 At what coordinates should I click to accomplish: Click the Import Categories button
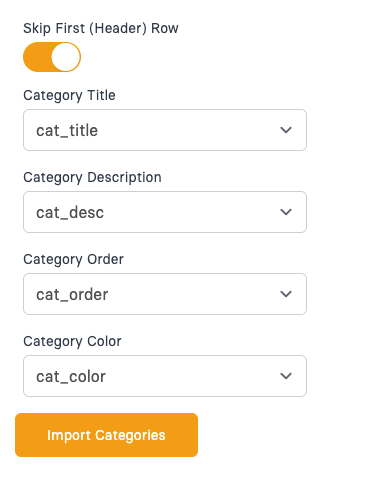[x=106, y=435]
